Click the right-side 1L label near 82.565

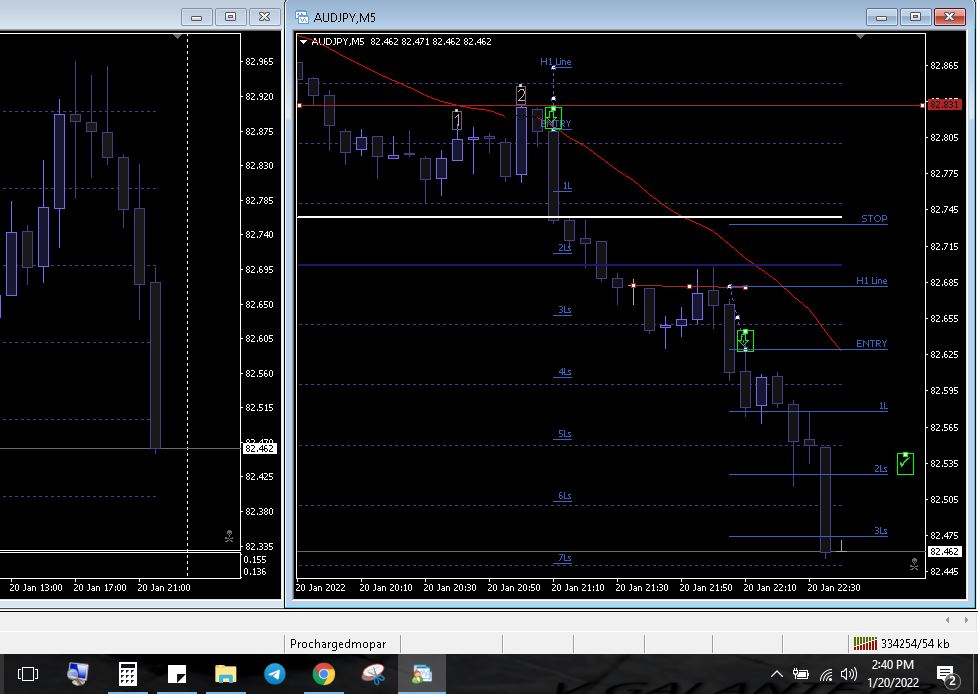click(x=883, y=406)
